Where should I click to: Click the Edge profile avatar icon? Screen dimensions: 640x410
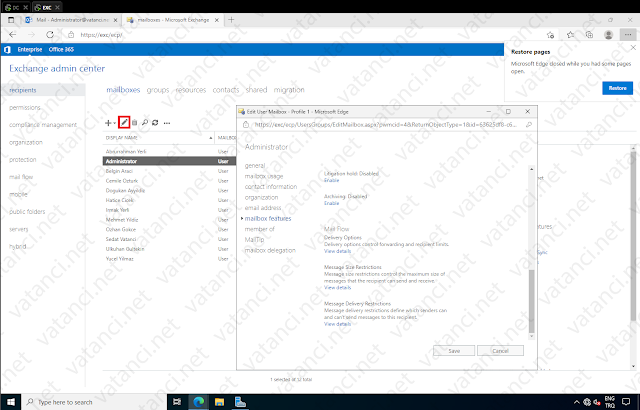(x=609, y=35)
